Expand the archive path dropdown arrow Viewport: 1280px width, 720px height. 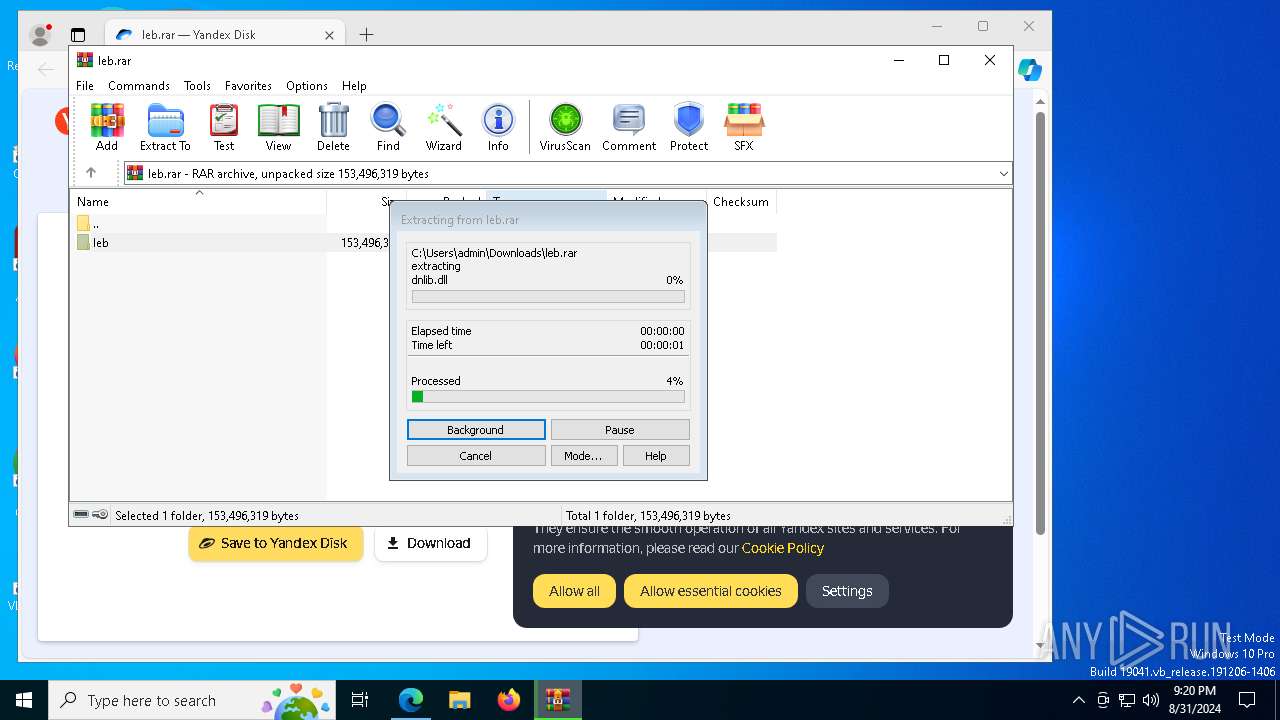(1003, 173)
